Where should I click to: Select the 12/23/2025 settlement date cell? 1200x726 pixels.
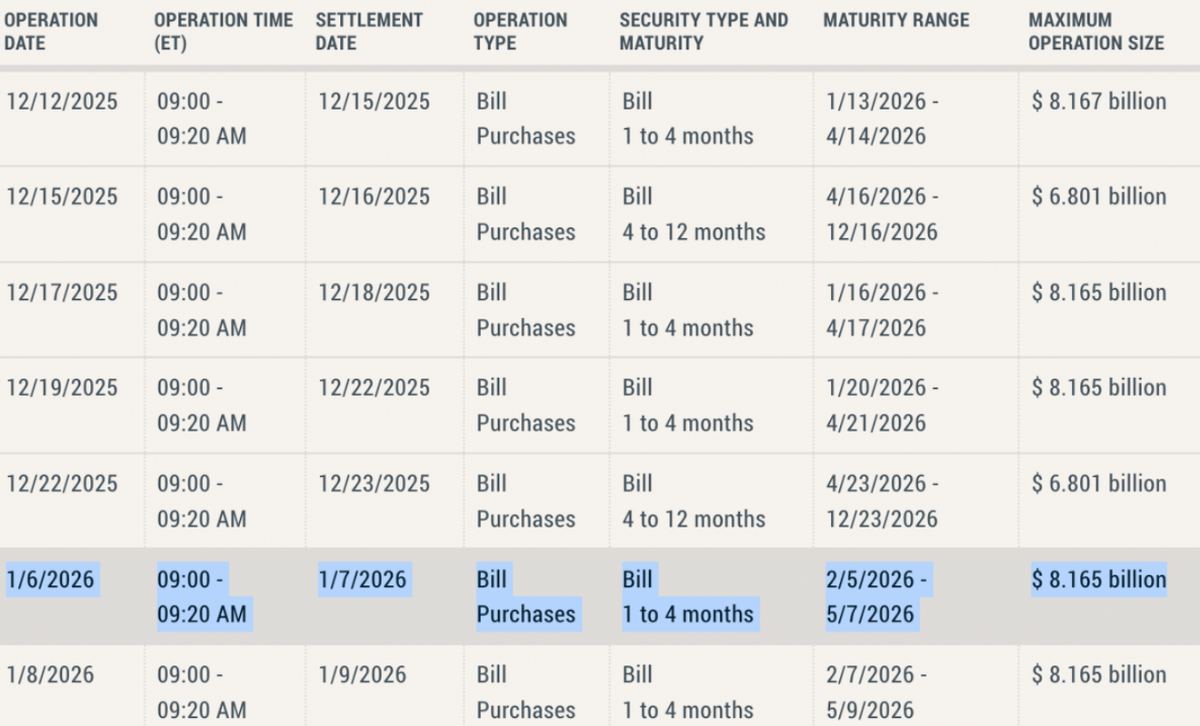point(374,484)
